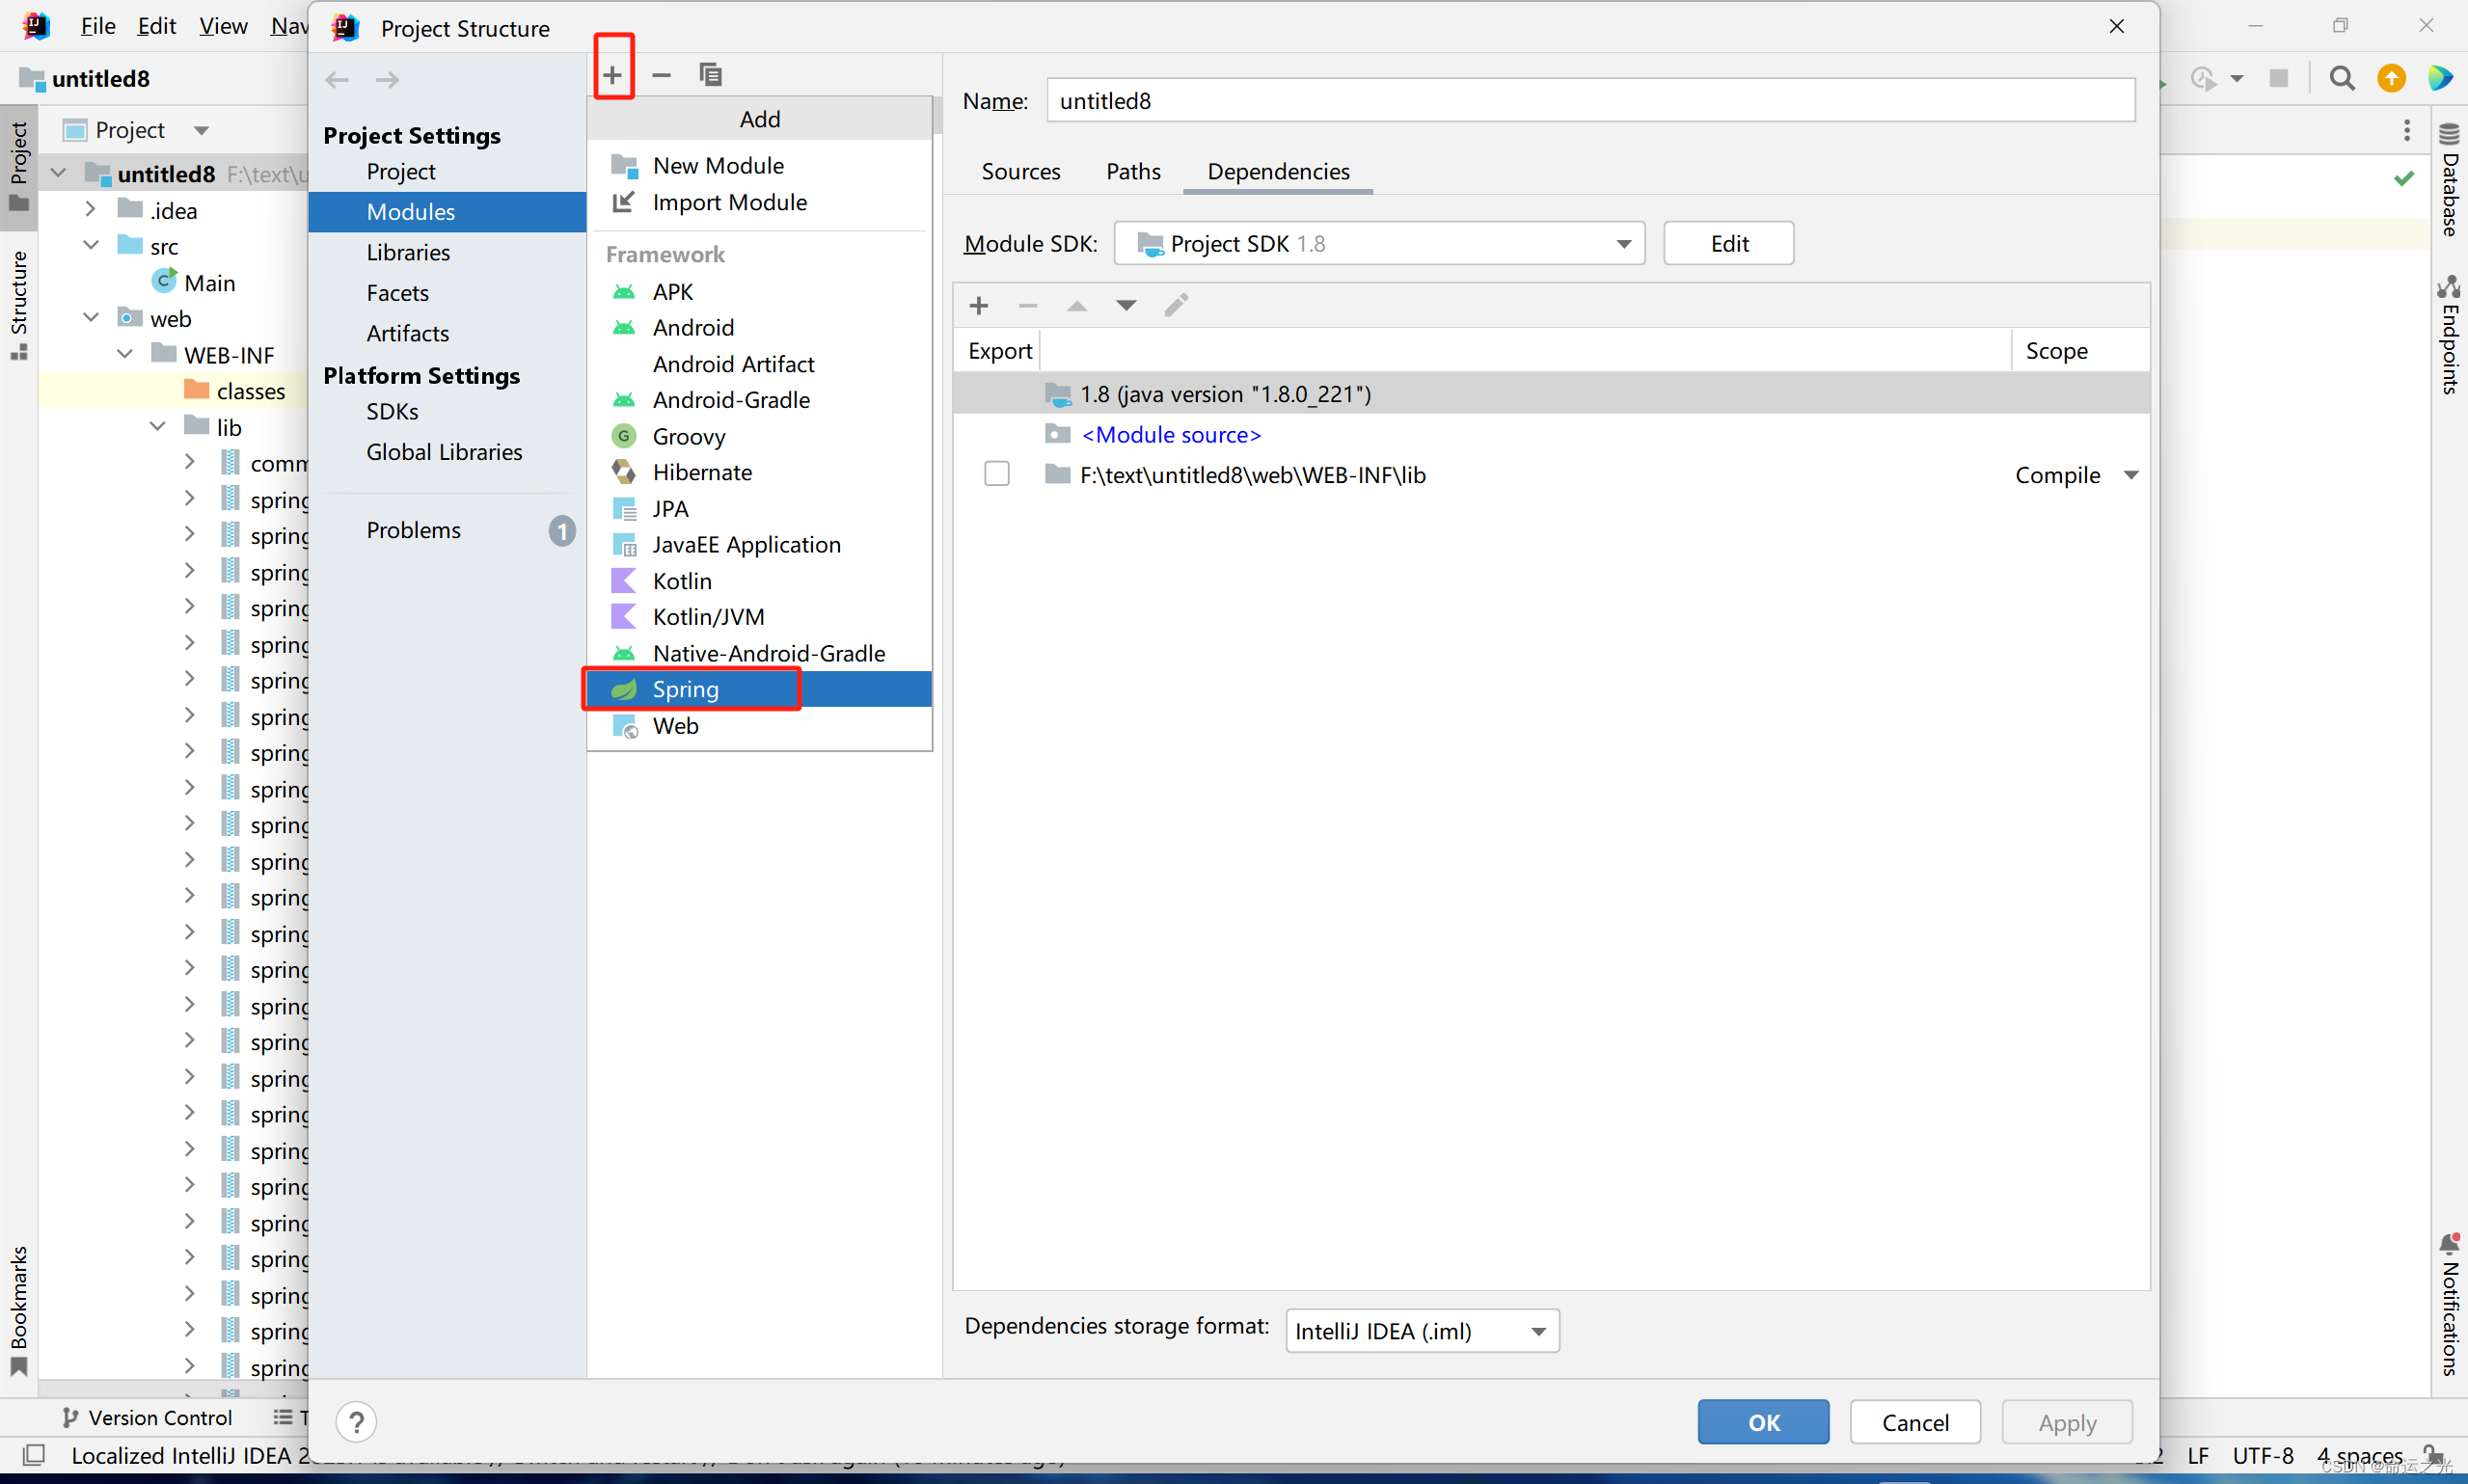Viewport: 2468px width, 1484px height.
Task: Select Import Module in Add popup
Action: click(x=760, y=202)
